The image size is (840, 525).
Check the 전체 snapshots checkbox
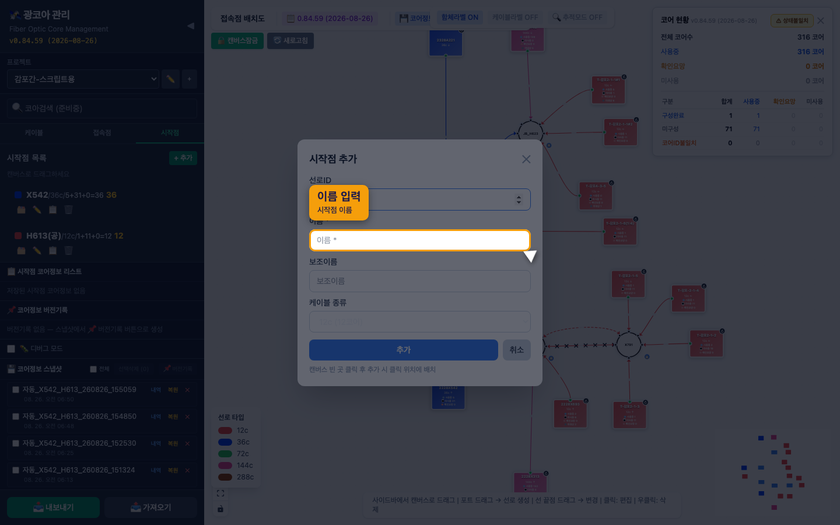tap(93, 369)
